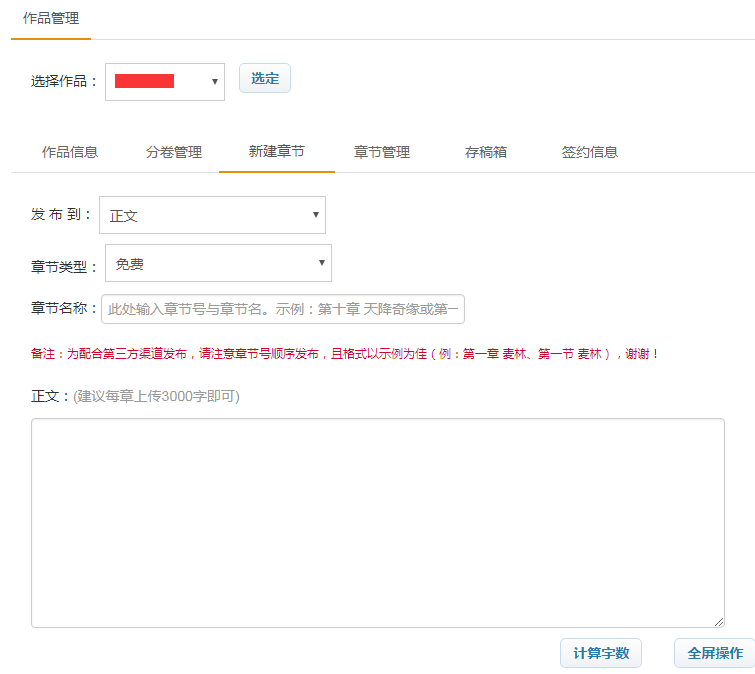755x674 pixels.
Task: Enter fullscreen with the 全屏操作 button
Action: 714,653
